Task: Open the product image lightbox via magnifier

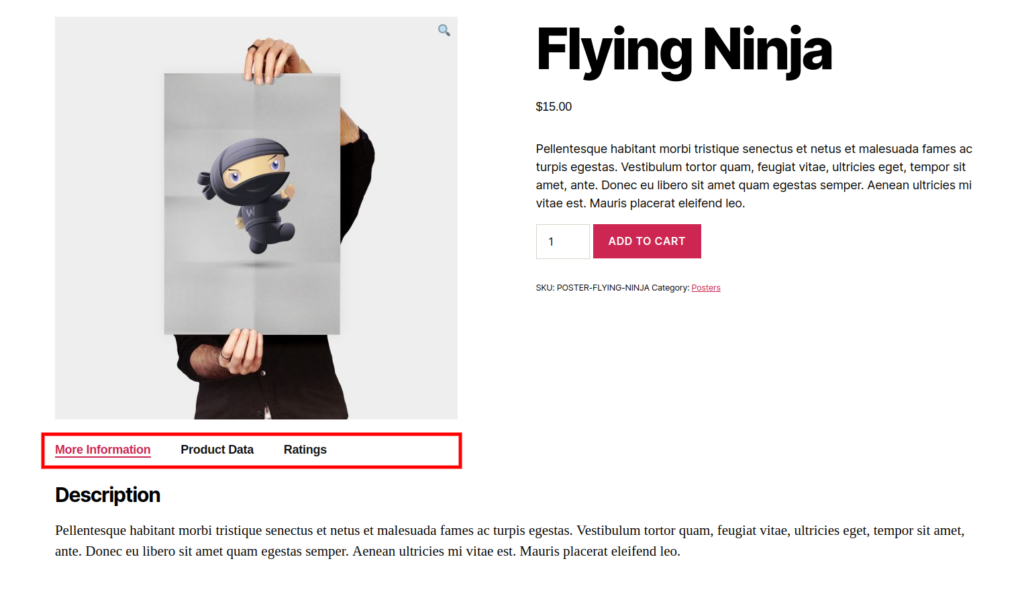Action: point(443,30)
